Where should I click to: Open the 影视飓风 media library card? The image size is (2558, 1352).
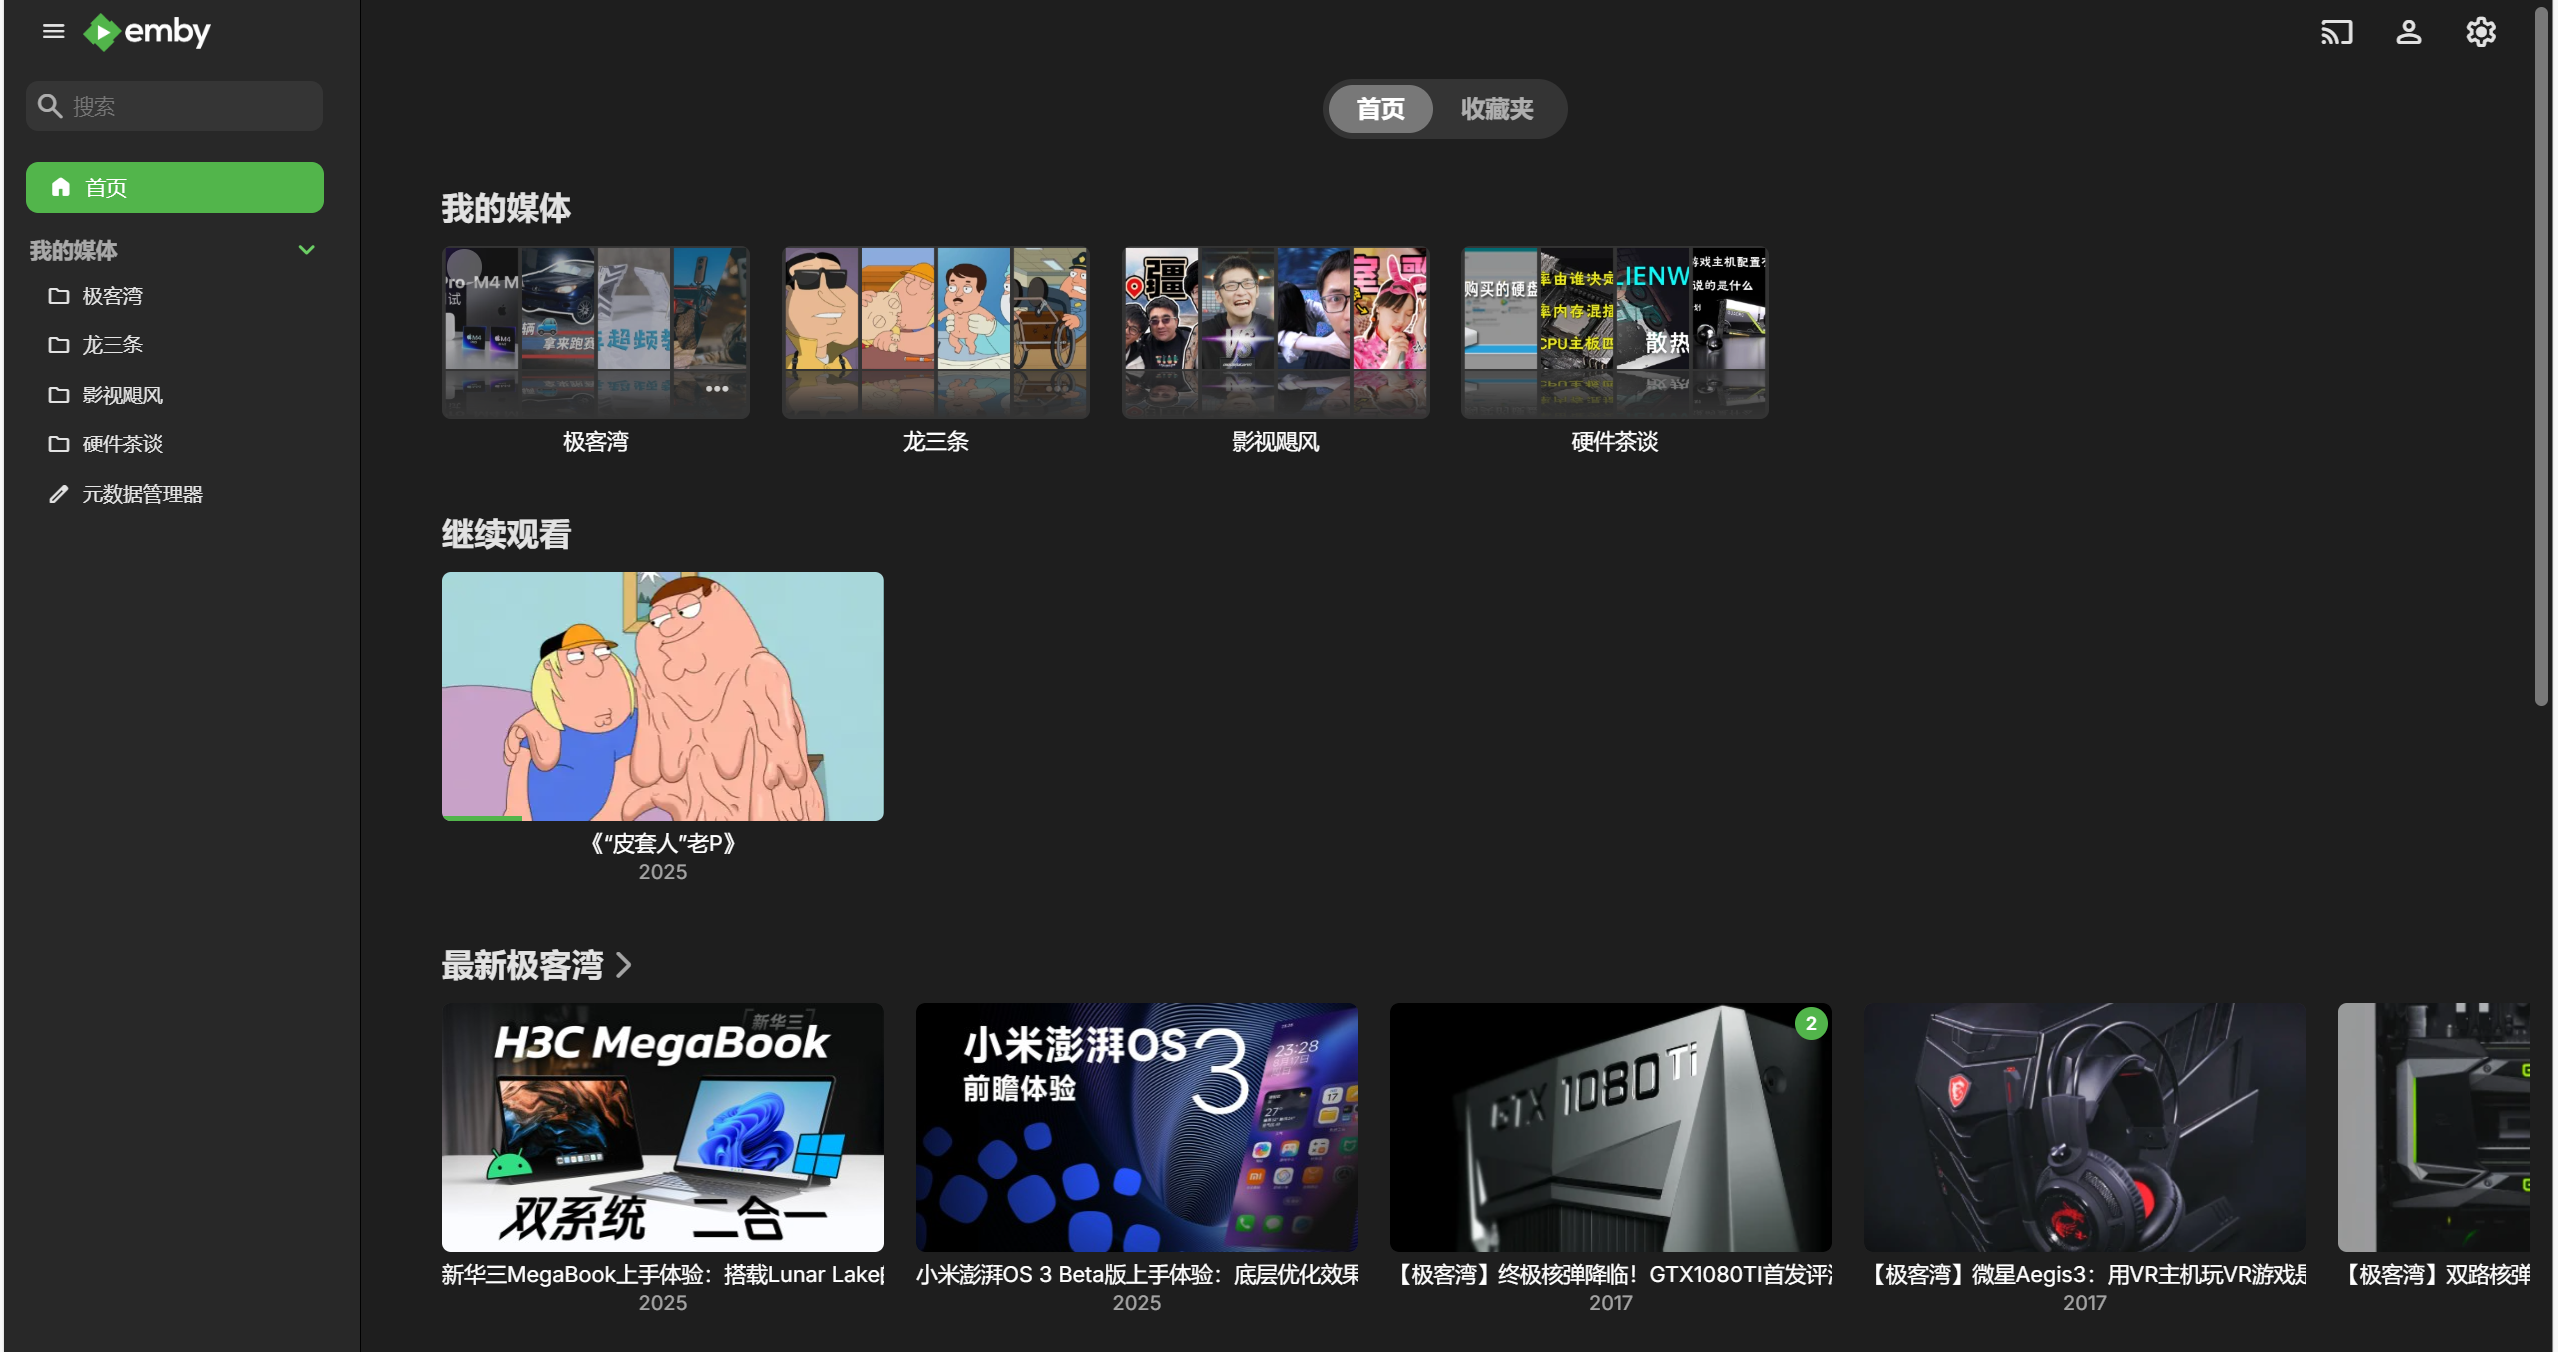1276,333
